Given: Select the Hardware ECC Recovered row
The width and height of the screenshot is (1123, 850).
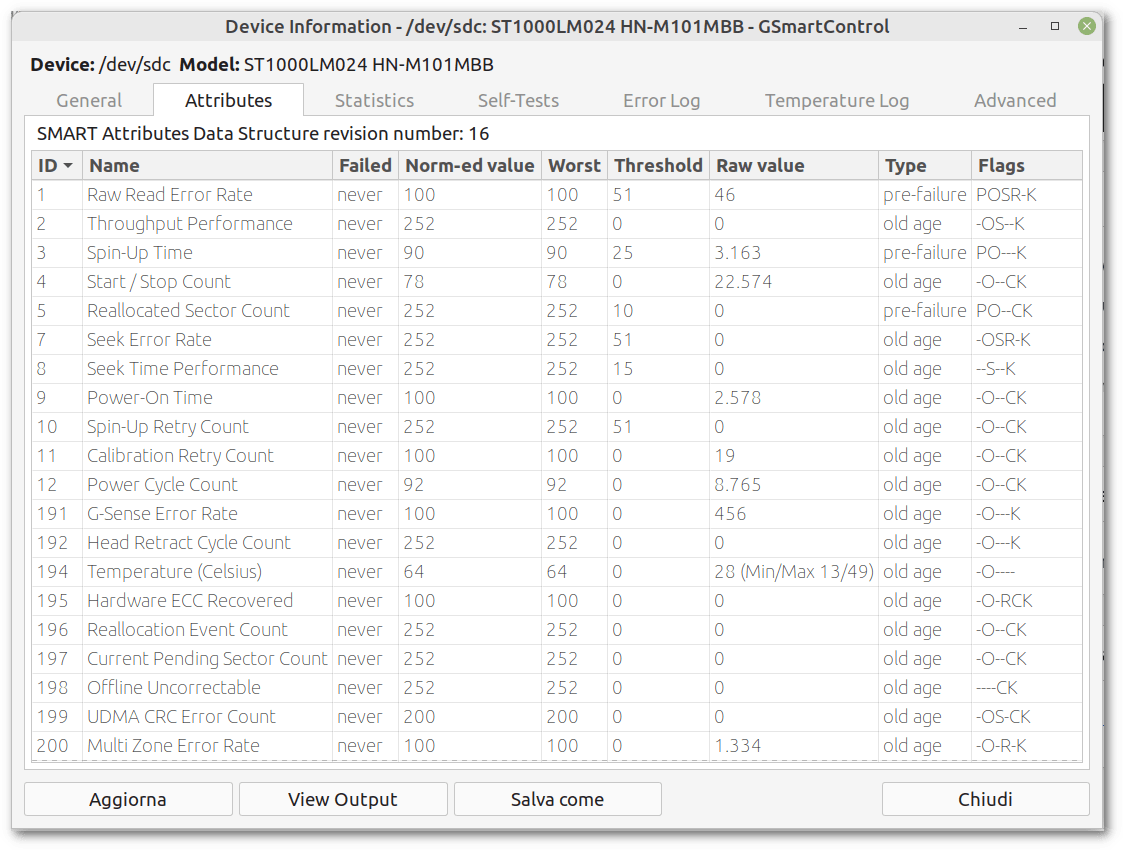Looking at the screenshot, I should click(556, 601).
